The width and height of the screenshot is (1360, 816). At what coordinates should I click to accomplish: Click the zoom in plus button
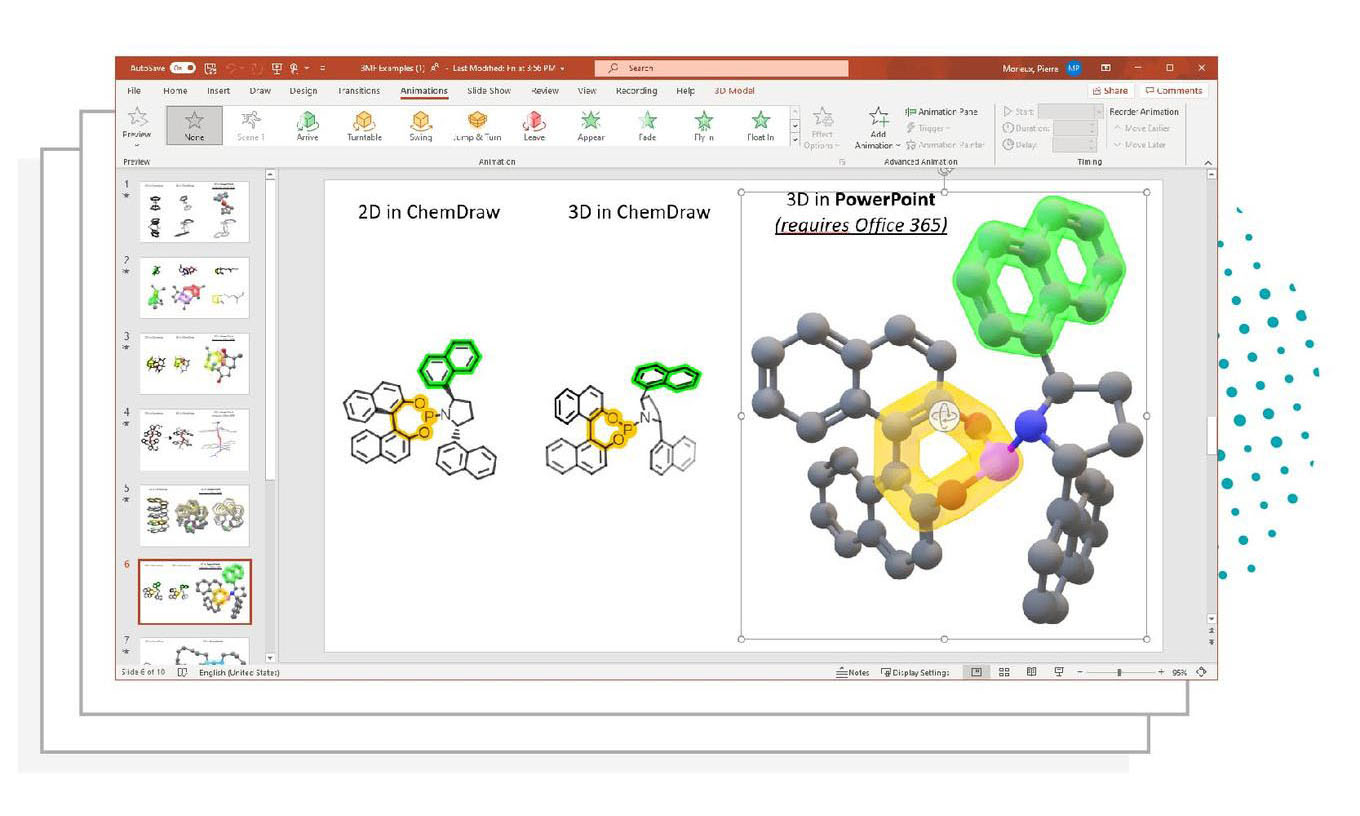[x=1161, y=673]
